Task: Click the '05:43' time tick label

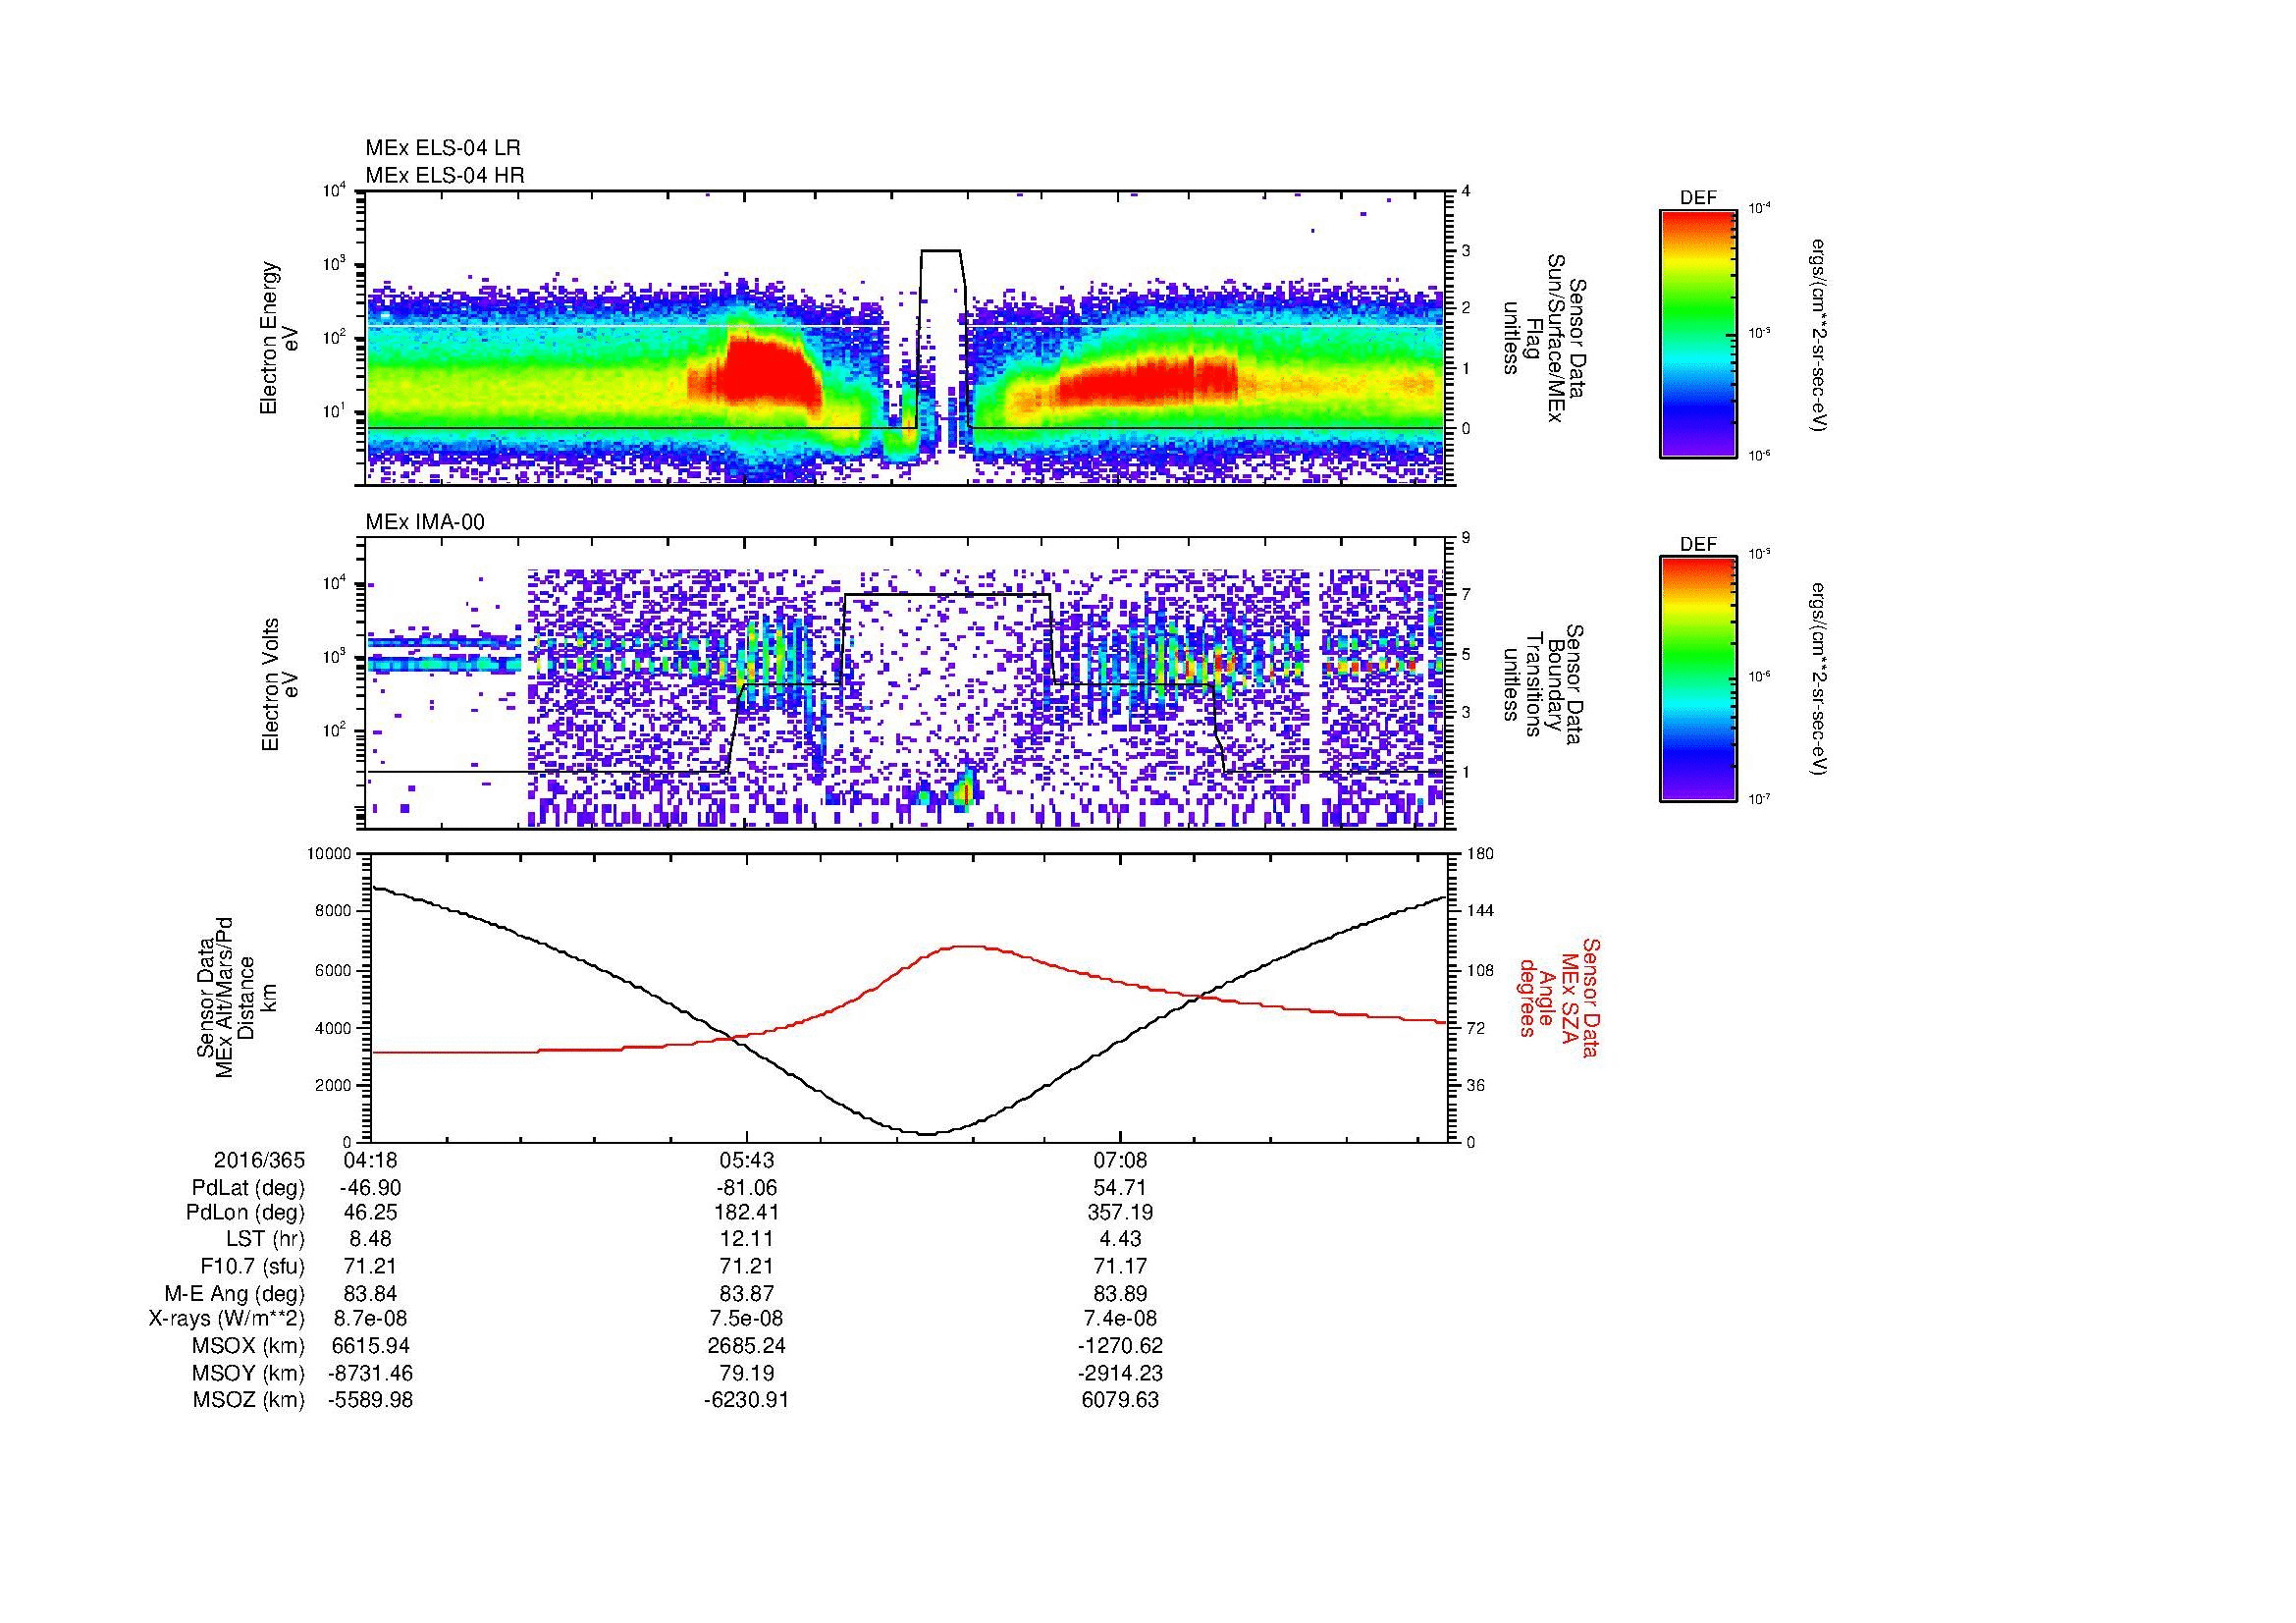Action: pyautogui.click(x=746, y=1160)
